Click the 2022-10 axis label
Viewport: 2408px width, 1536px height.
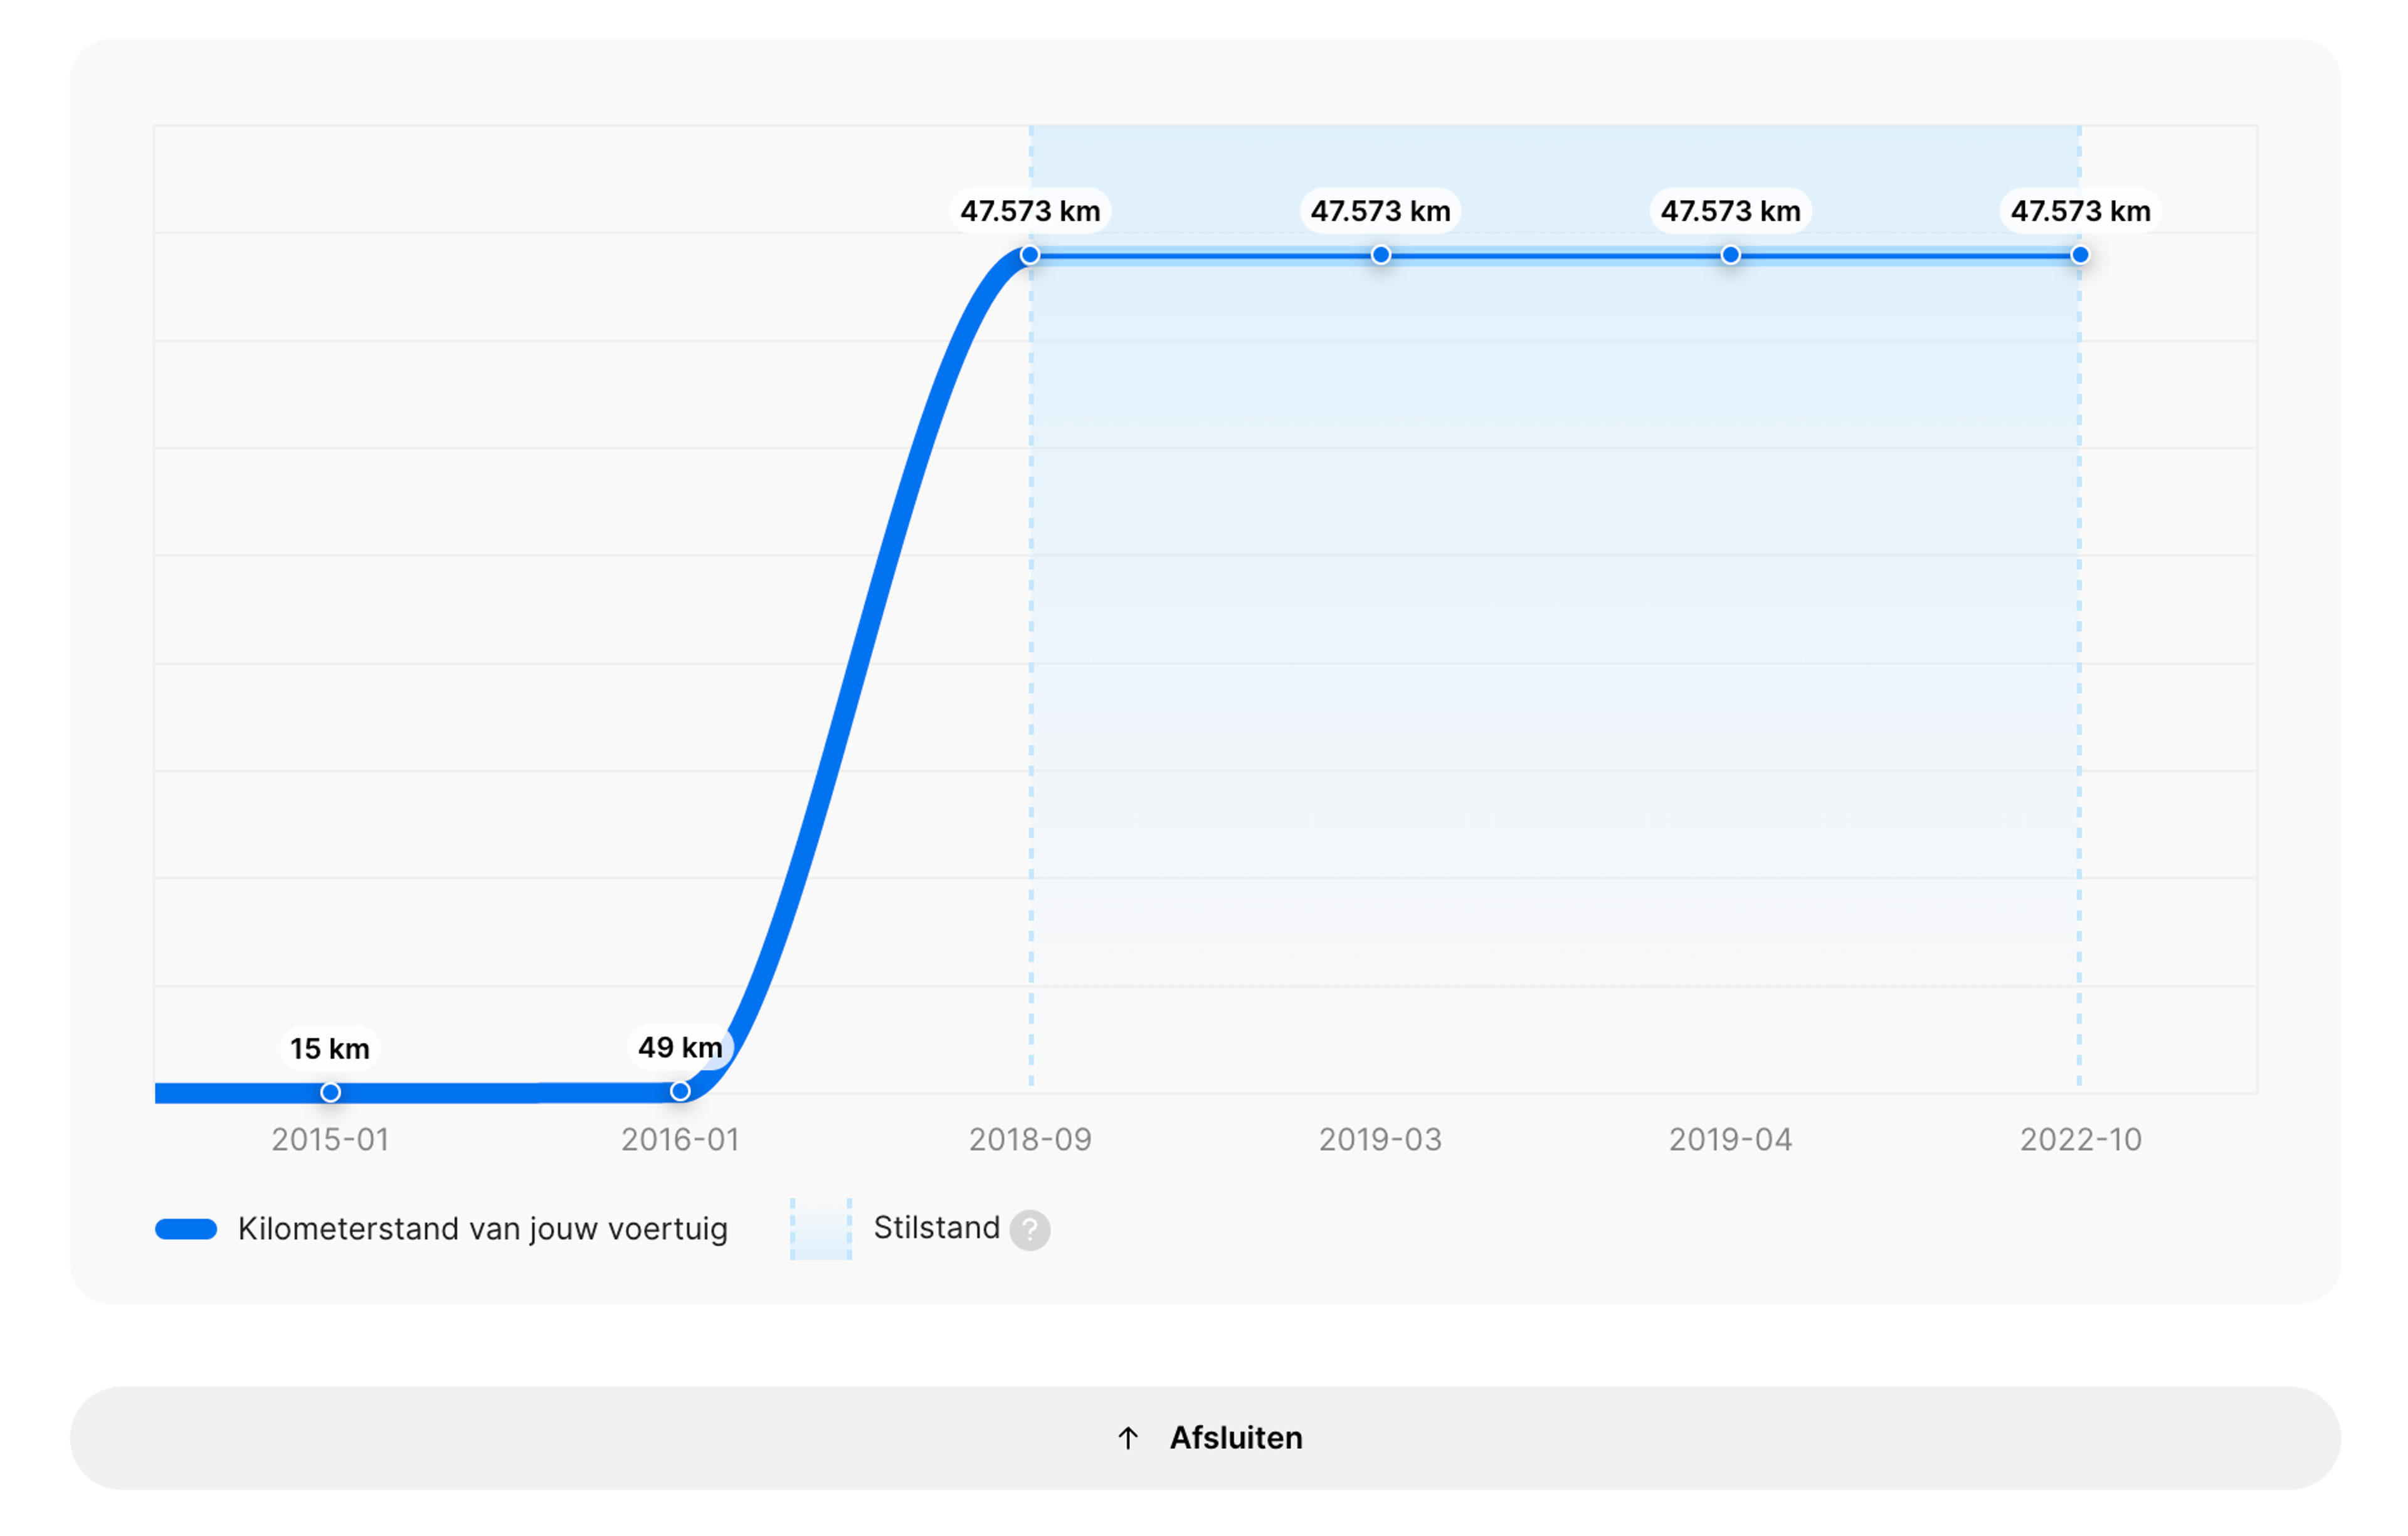tap(2081, 1140)
